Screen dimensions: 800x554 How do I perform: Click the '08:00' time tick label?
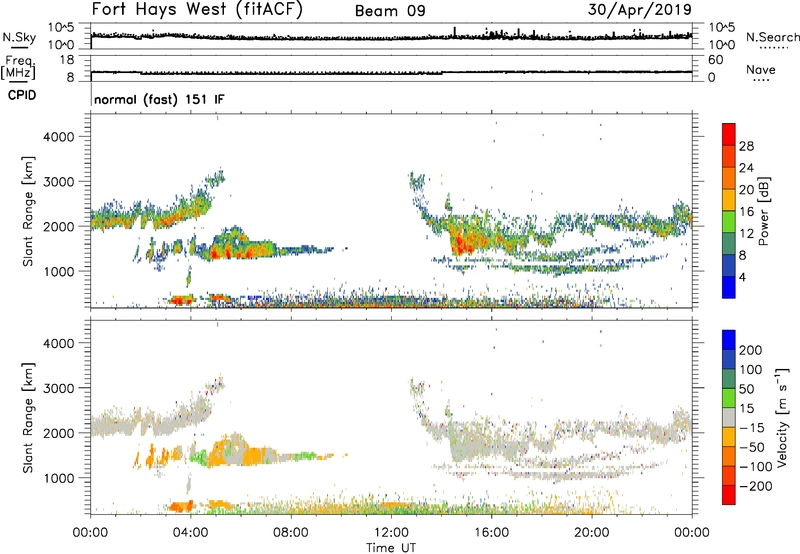coord(291,533)
